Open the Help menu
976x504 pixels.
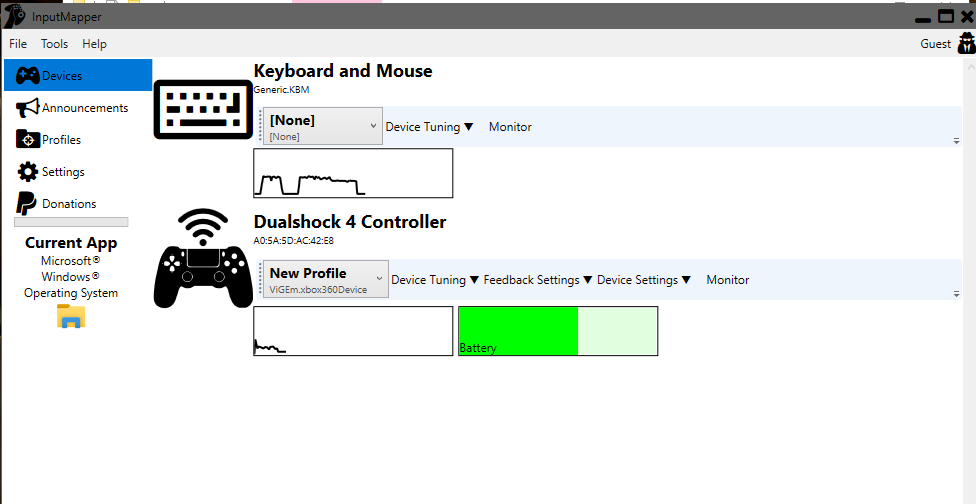94,44
